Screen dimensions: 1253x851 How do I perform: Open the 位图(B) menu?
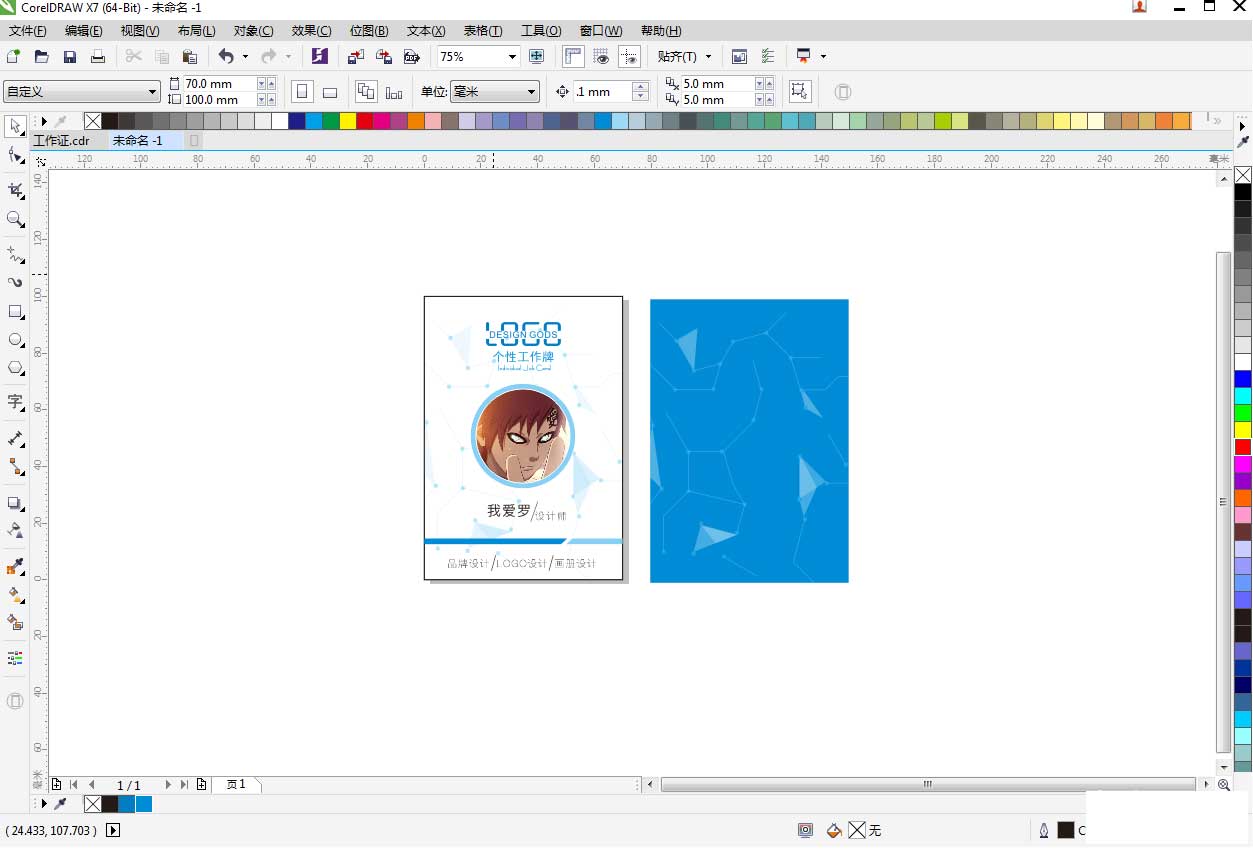pos(369,31)
